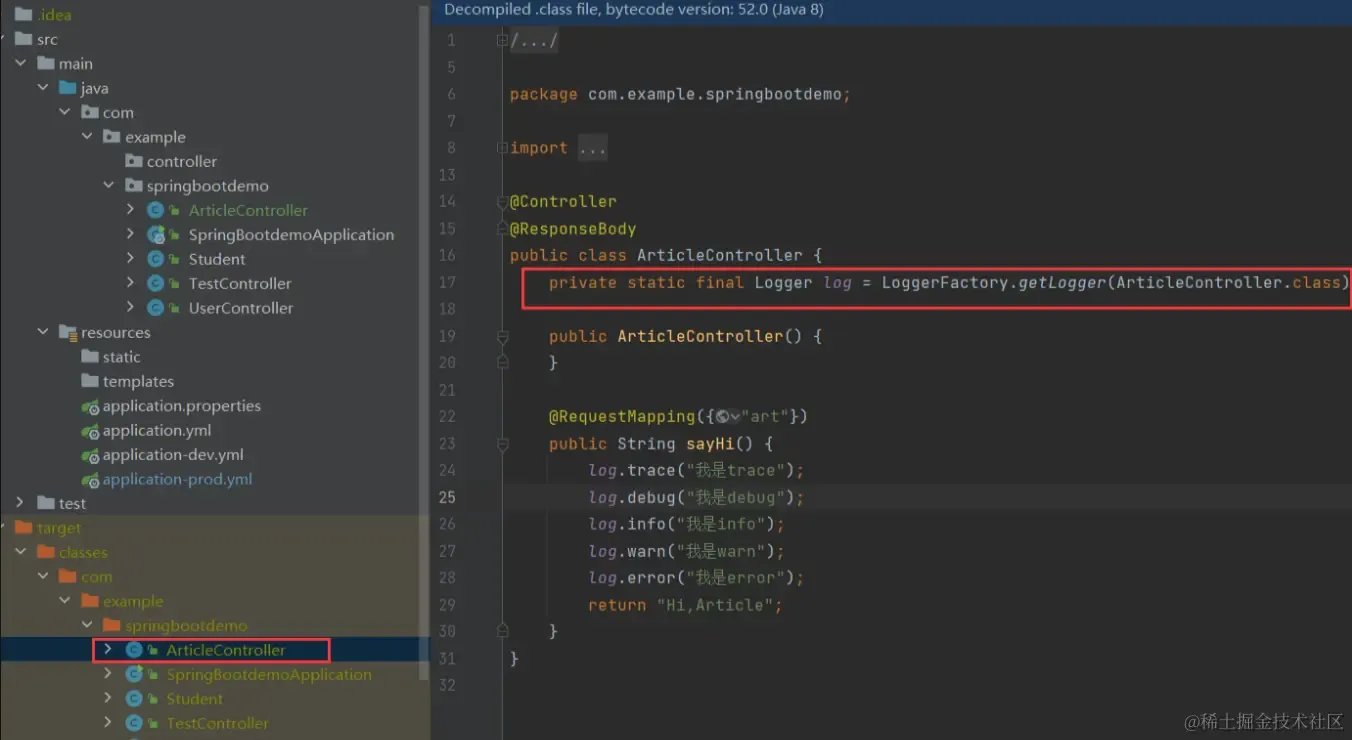1352x740 pixels.
Task: Click application.yml Spring config icon
Action: point(90,430)
